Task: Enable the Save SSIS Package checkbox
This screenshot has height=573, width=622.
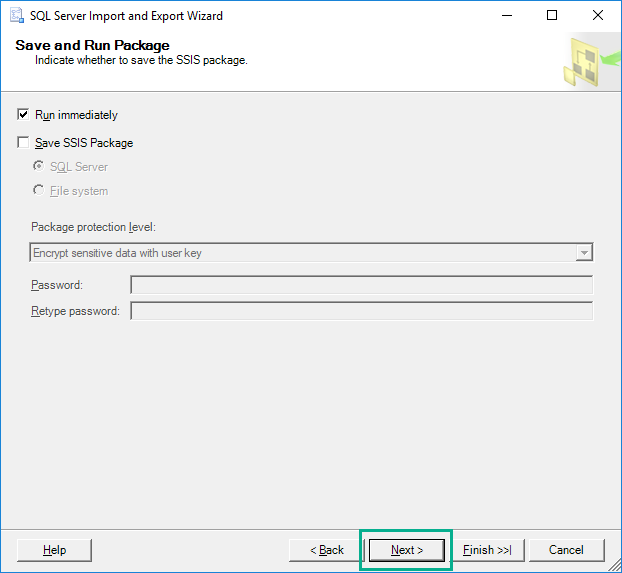Action: tap(24, 143)
